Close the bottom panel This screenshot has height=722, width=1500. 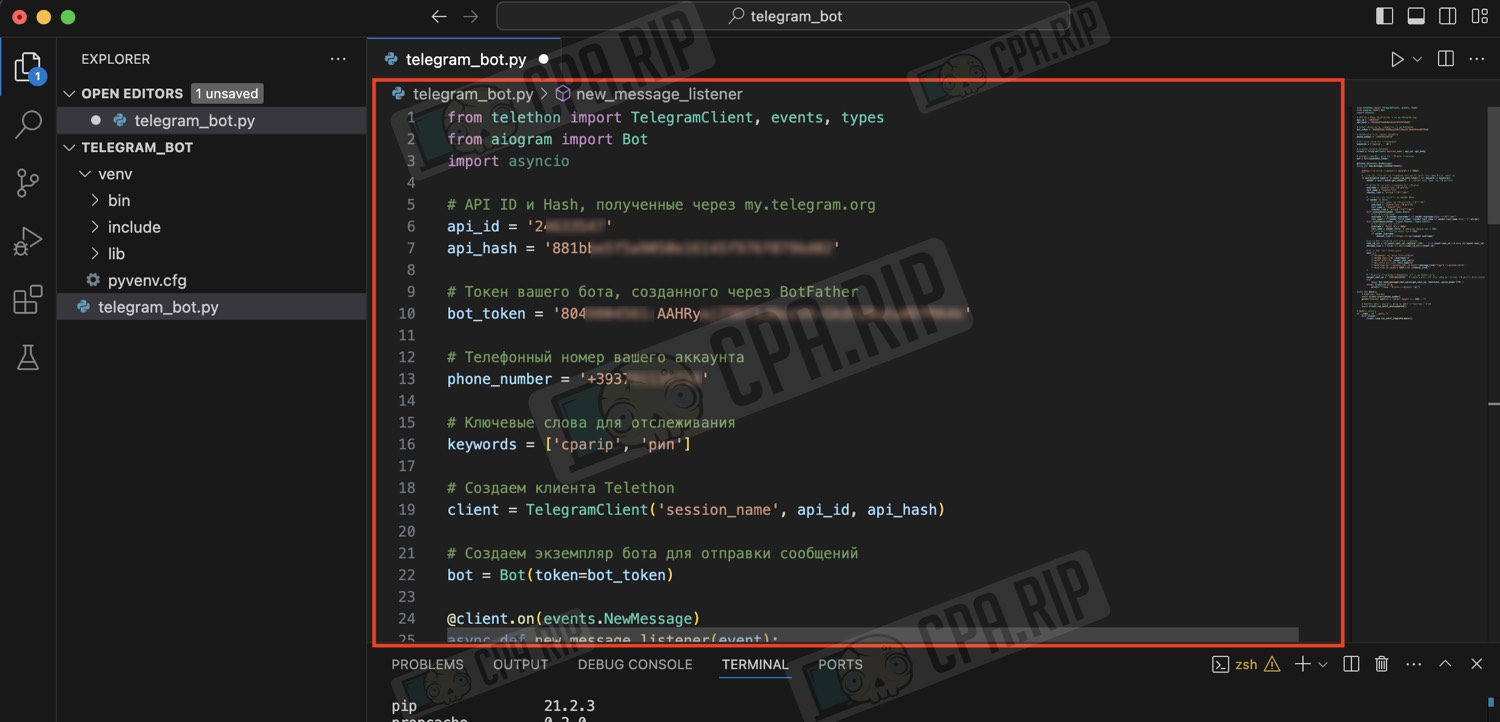click(1476, 664)
